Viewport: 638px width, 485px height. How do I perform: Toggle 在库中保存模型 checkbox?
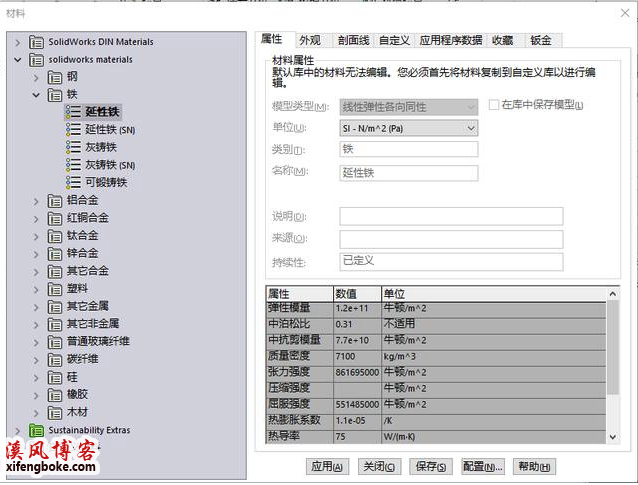coord(494,105)
